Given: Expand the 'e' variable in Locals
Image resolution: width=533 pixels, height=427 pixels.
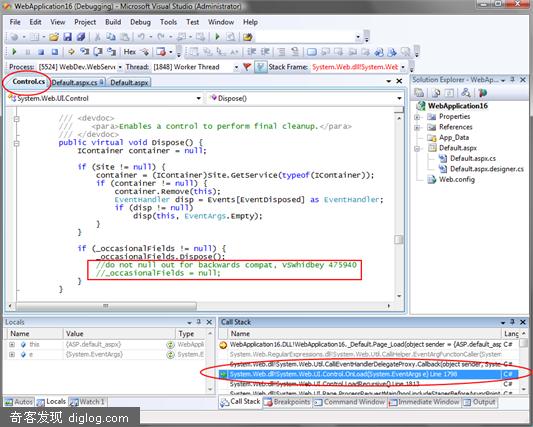Looking at the screenshot, I should [12, 355].
